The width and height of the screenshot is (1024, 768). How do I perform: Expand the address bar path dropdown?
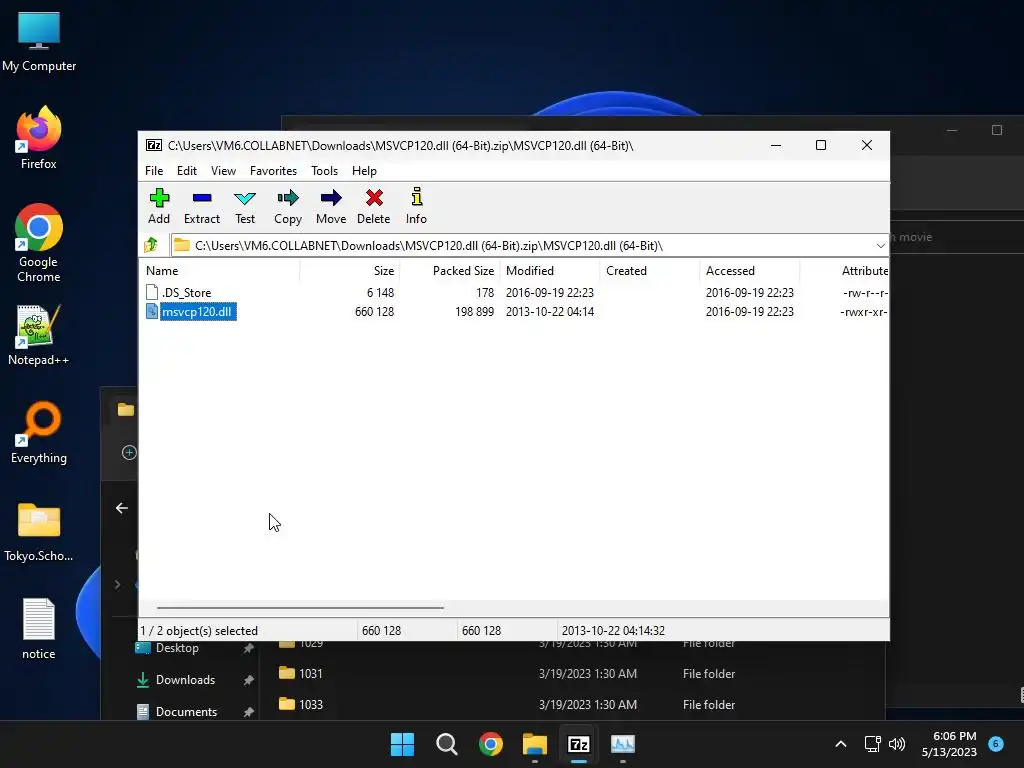(880, 246)
